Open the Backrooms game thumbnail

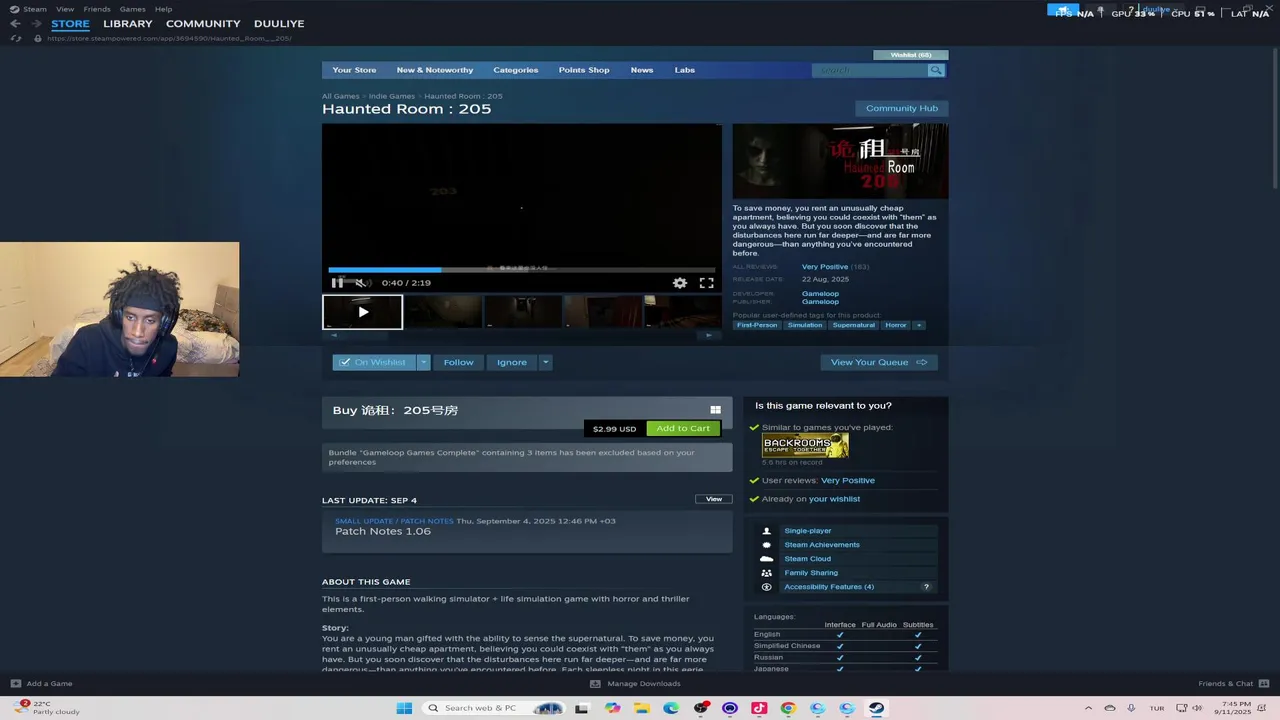pos(805,446)
